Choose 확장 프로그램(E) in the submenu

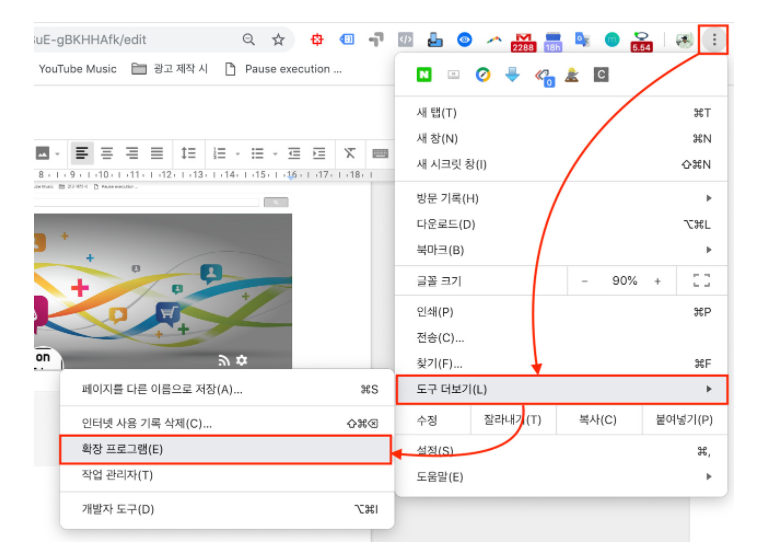coord(225,449)
